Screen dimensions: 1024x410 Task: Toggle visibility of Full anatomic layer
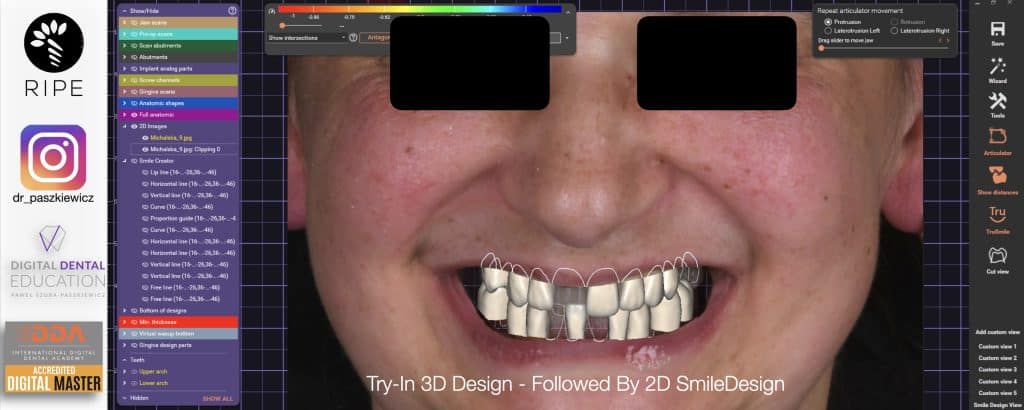(x=134, y=115)
